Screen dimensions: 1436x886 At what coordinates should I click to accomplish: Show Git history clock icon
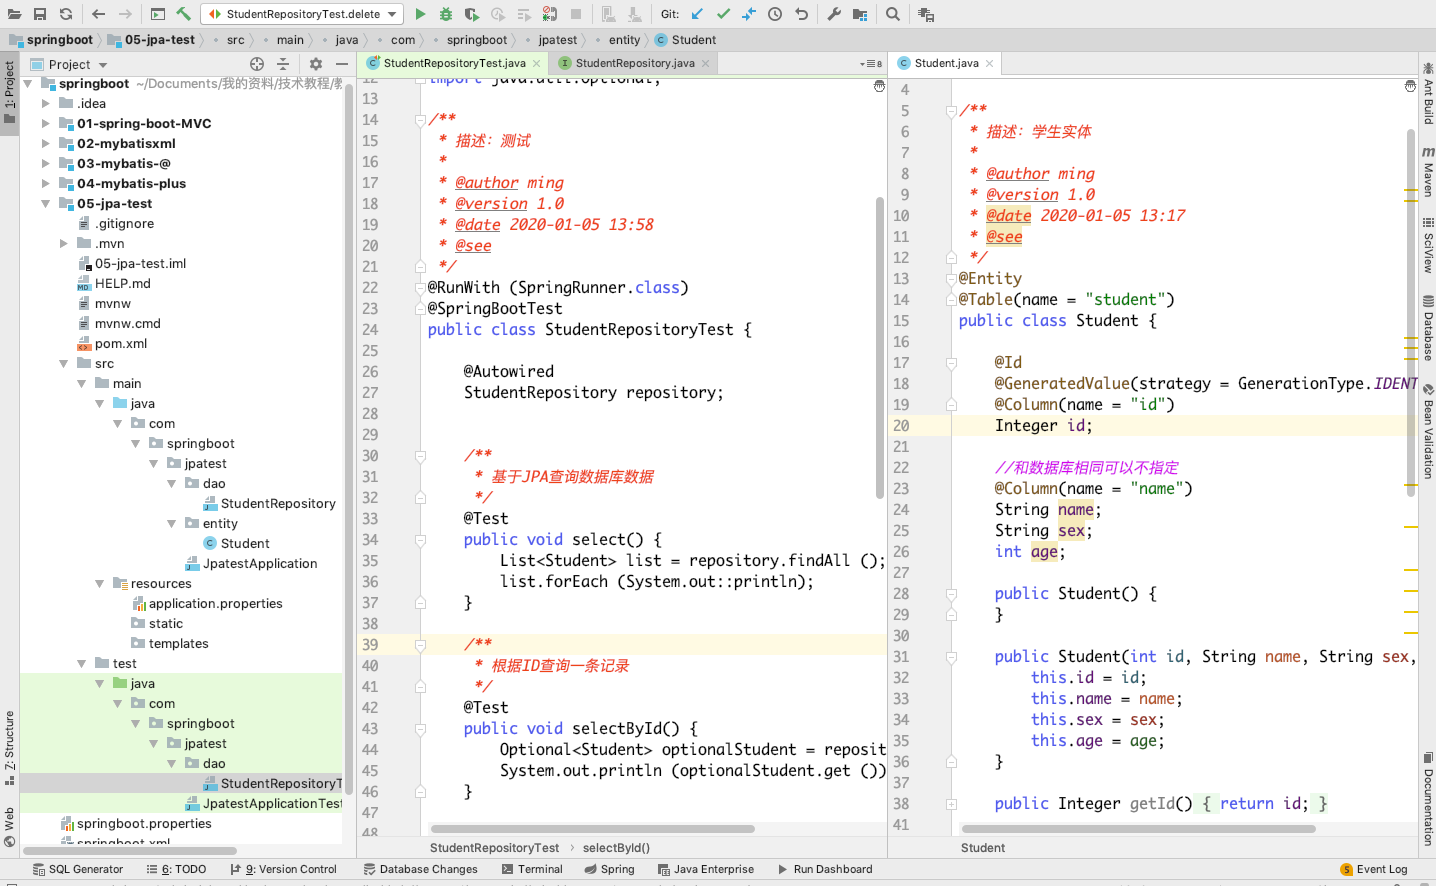point(775,14)
